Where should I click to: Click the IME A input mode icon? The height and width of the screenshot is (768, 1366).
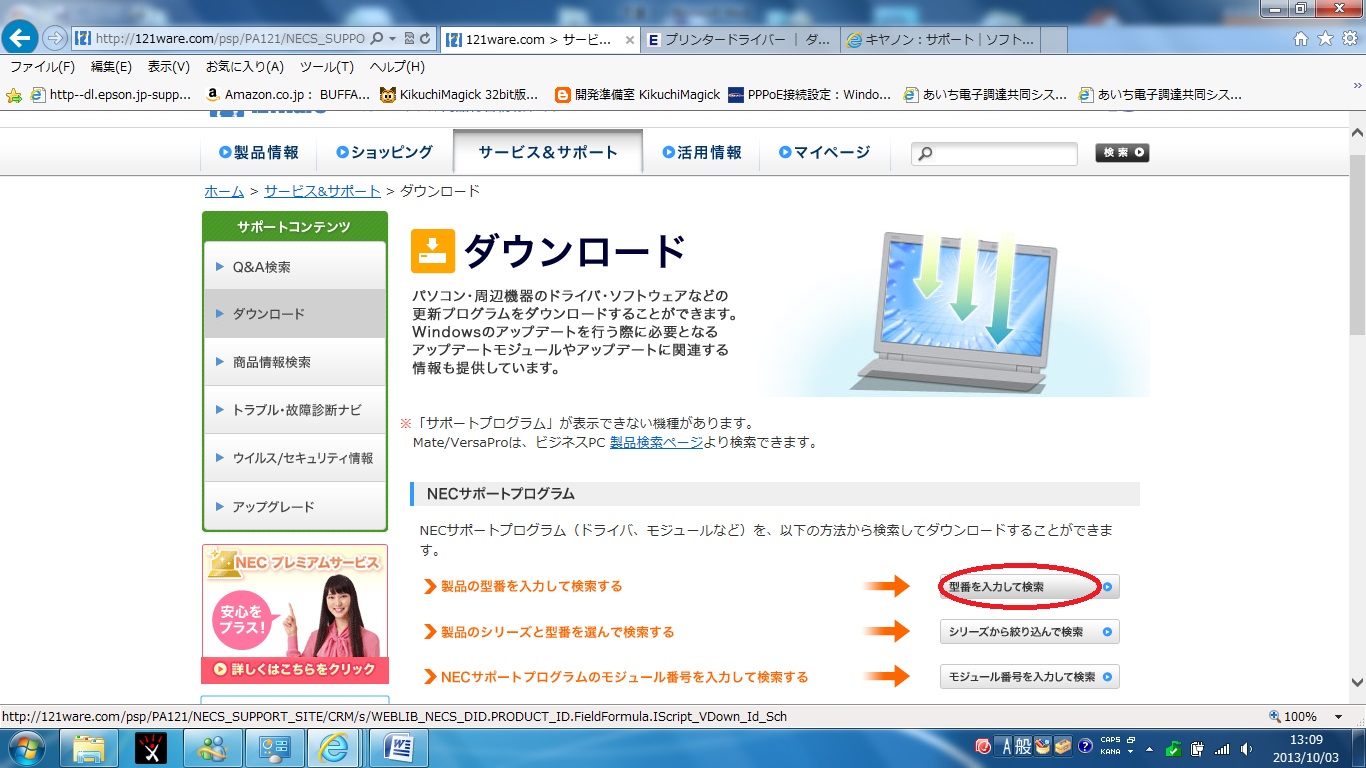1004,746
